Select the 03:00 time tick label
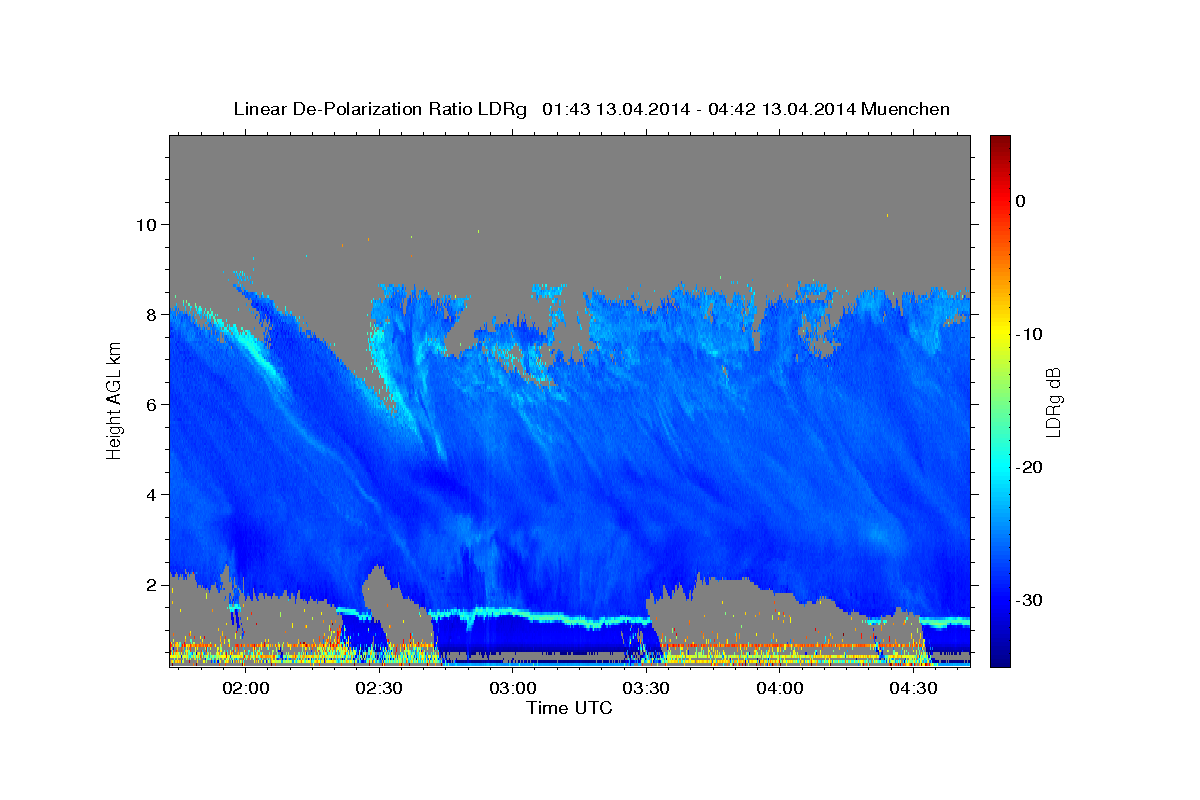 click(513, 688)
